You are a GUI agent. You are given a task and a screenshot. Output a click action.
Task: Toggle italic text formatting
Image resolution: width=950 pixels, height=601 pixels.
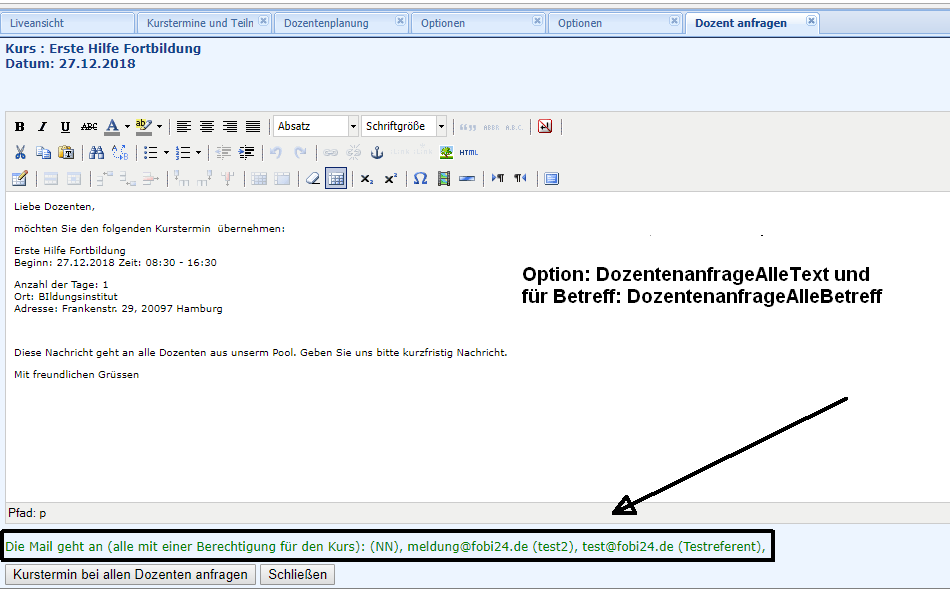click(x=42, y=127)
